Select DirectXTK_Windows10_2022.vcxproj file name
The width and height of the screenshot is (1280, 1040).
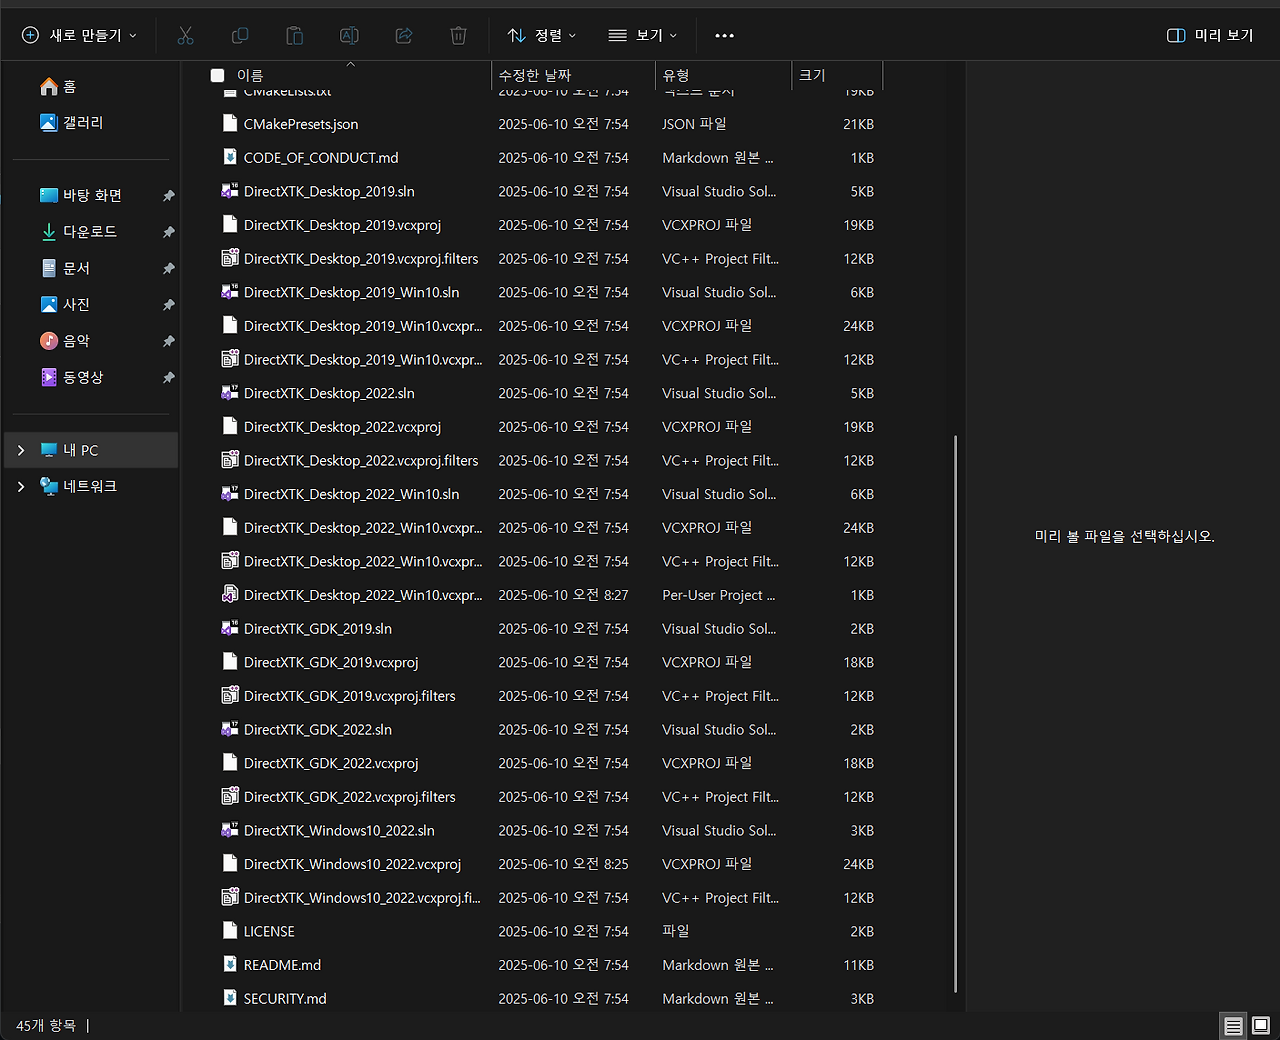pos(352,864)
